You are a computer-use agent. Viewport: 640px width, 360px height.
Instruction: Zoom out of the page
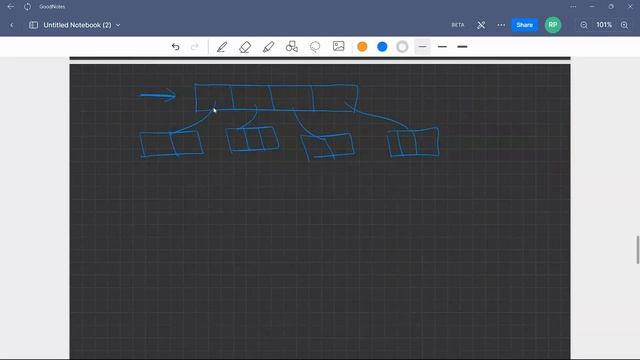point(584,25)
